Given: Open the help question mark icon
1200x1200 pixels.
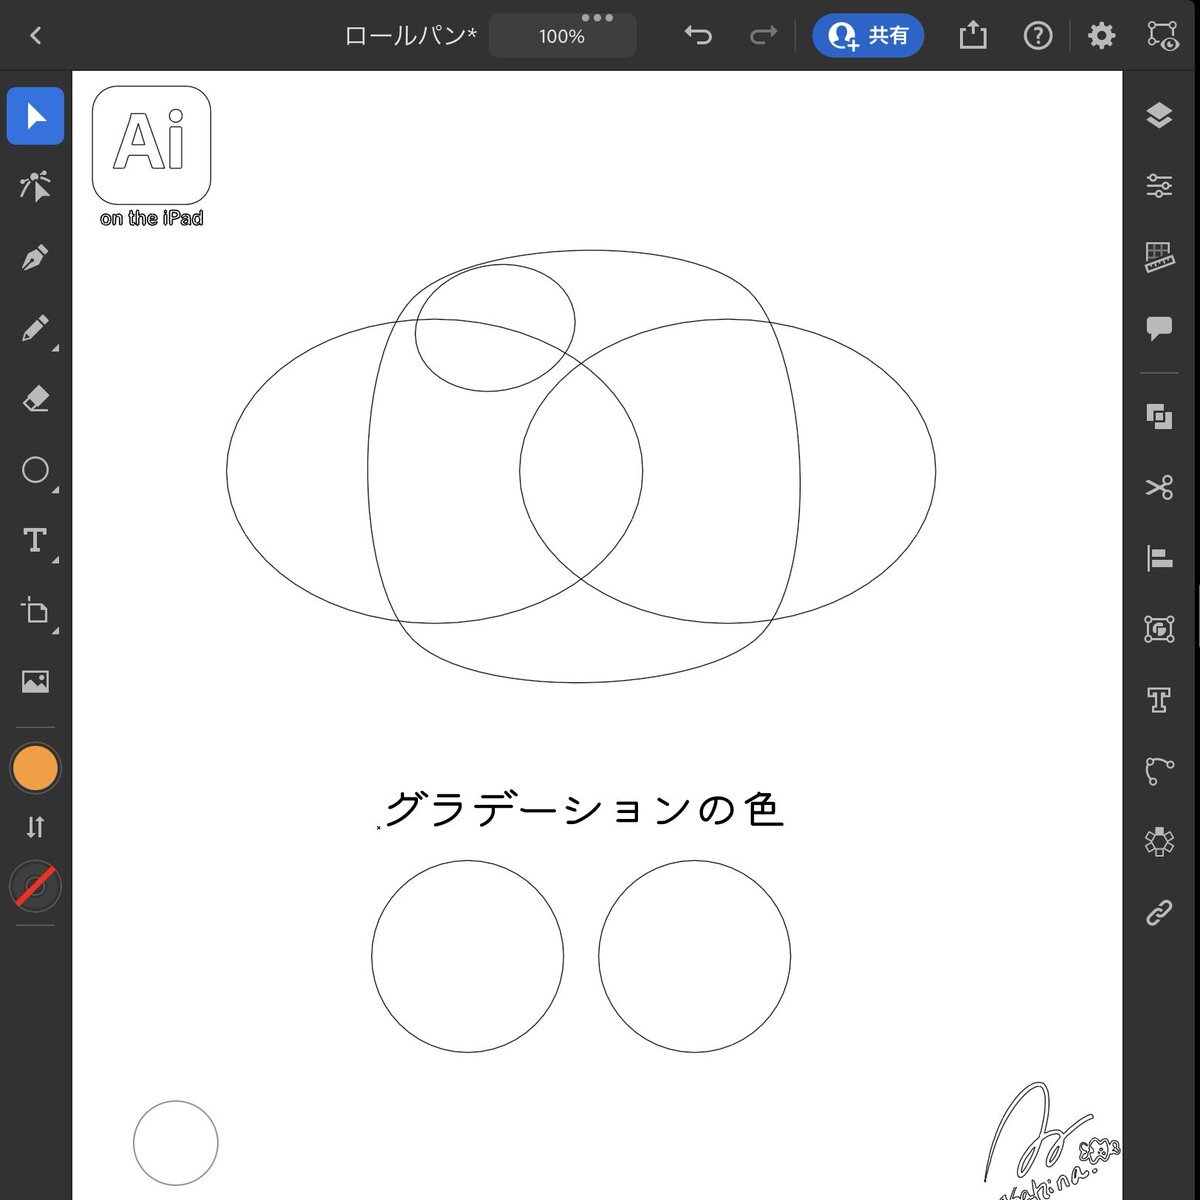Looking at the screenshot, I should click(x=1038, y=36).
